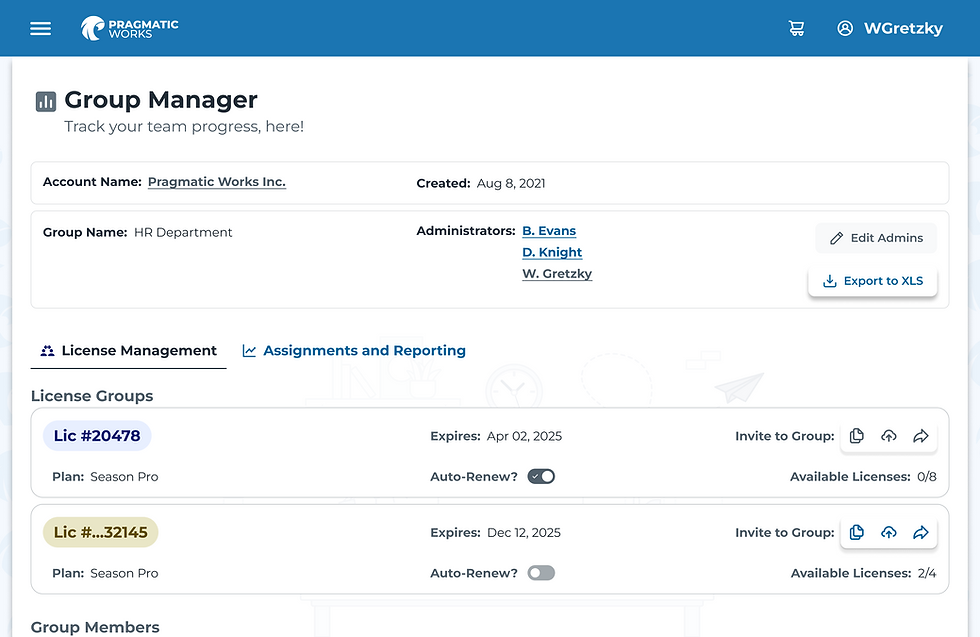Click the cloud upload invite icon for Lic #...32145

tap(889, 532)
